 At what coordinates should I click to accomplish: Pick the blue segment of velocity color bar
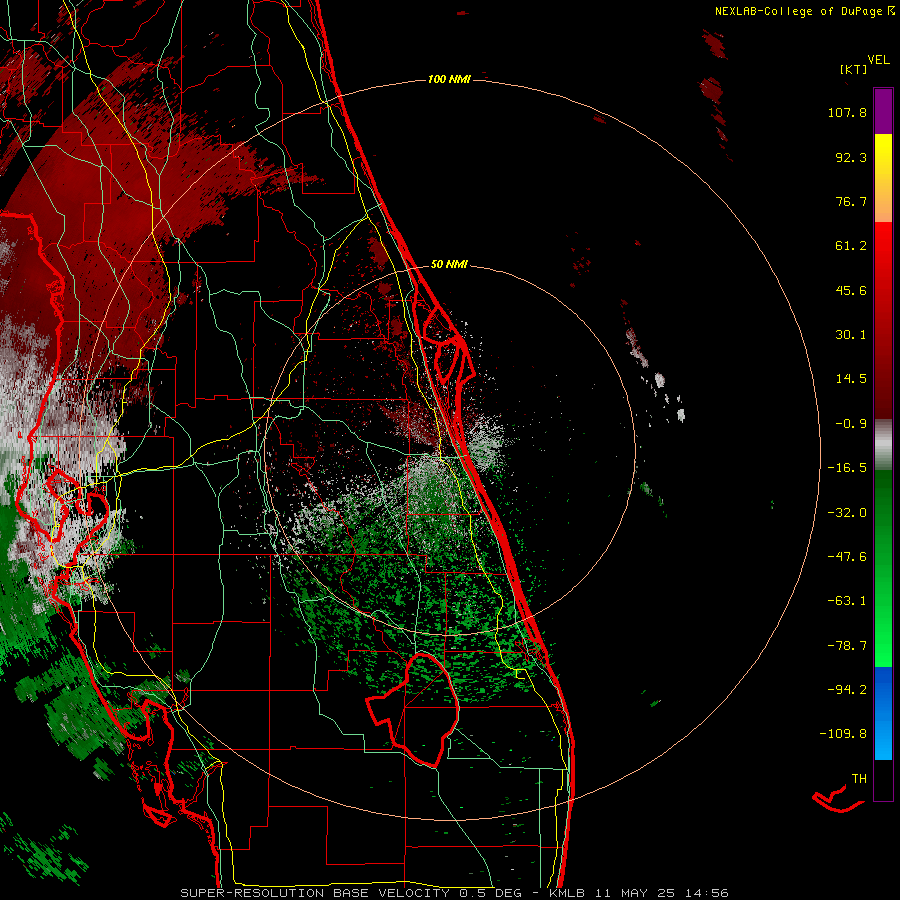click(883, 713)
